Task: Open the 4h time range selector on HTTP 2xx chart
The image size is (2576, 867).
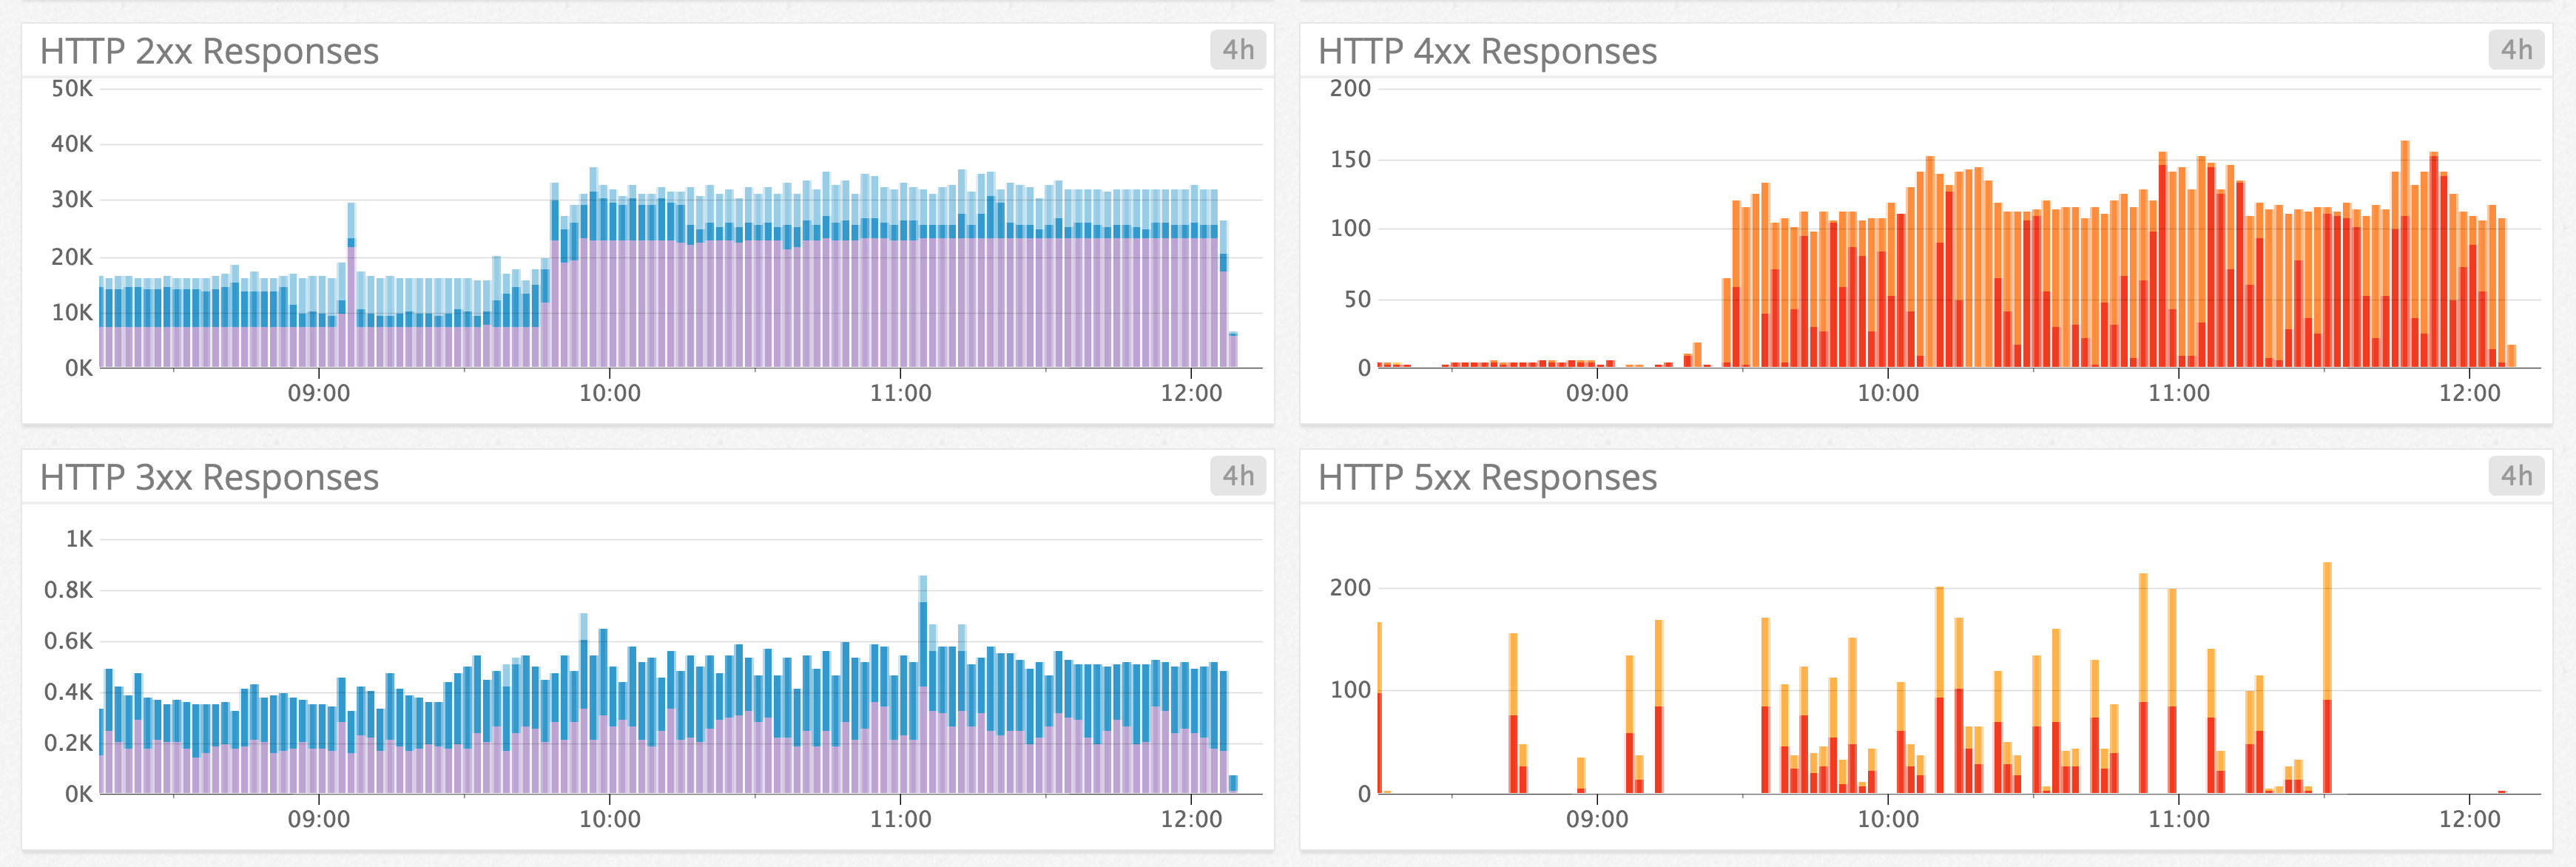Action: pyautogui.click(x=1238, y=48)
